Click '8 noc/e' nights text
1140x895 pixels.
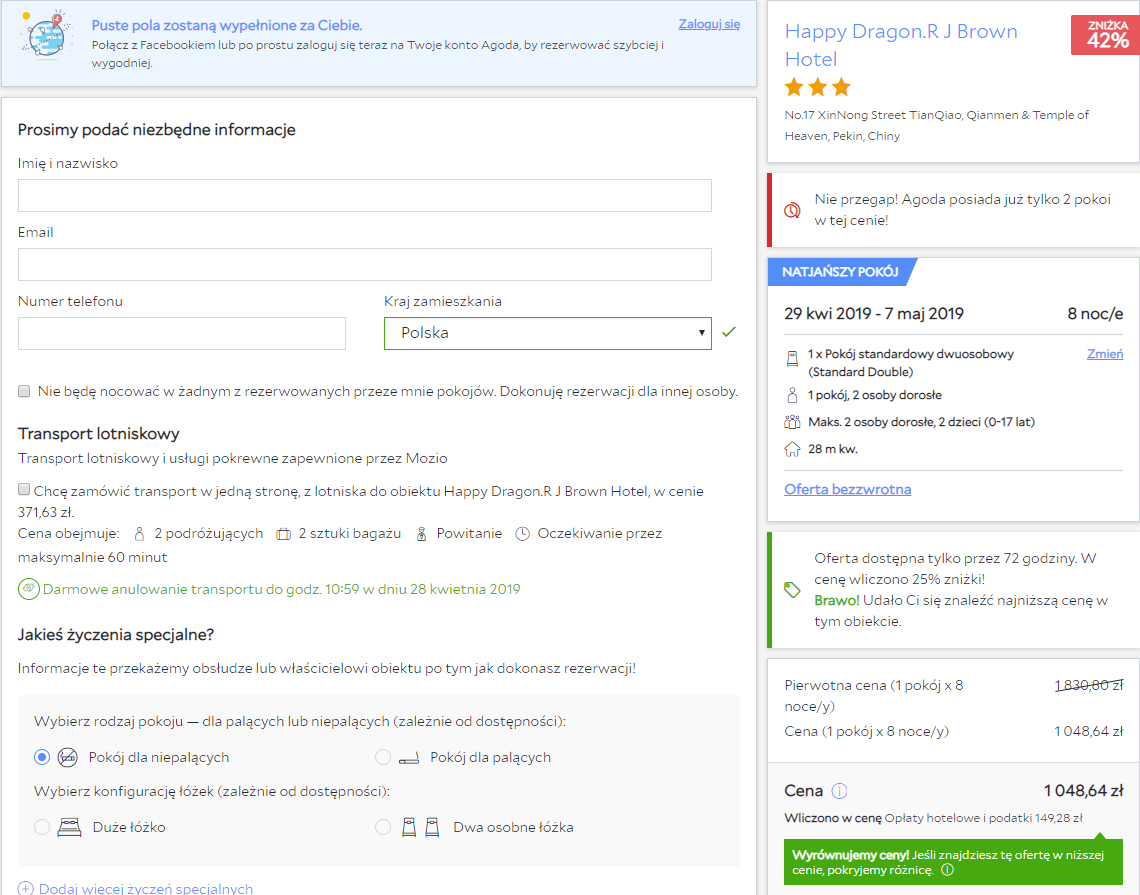tap(1095, 314)
